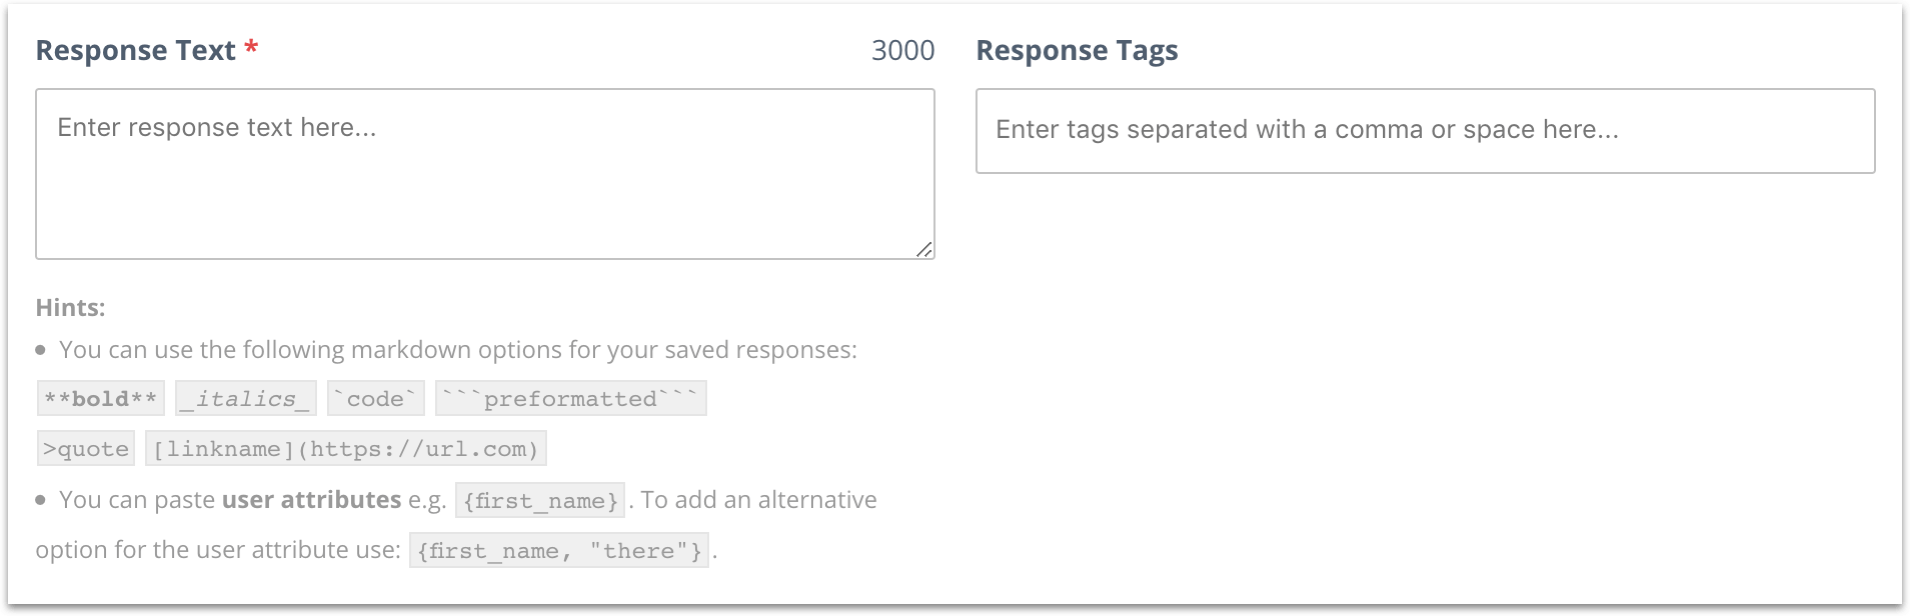Click the ```preformatted``` markdown hint

[571, 398]
